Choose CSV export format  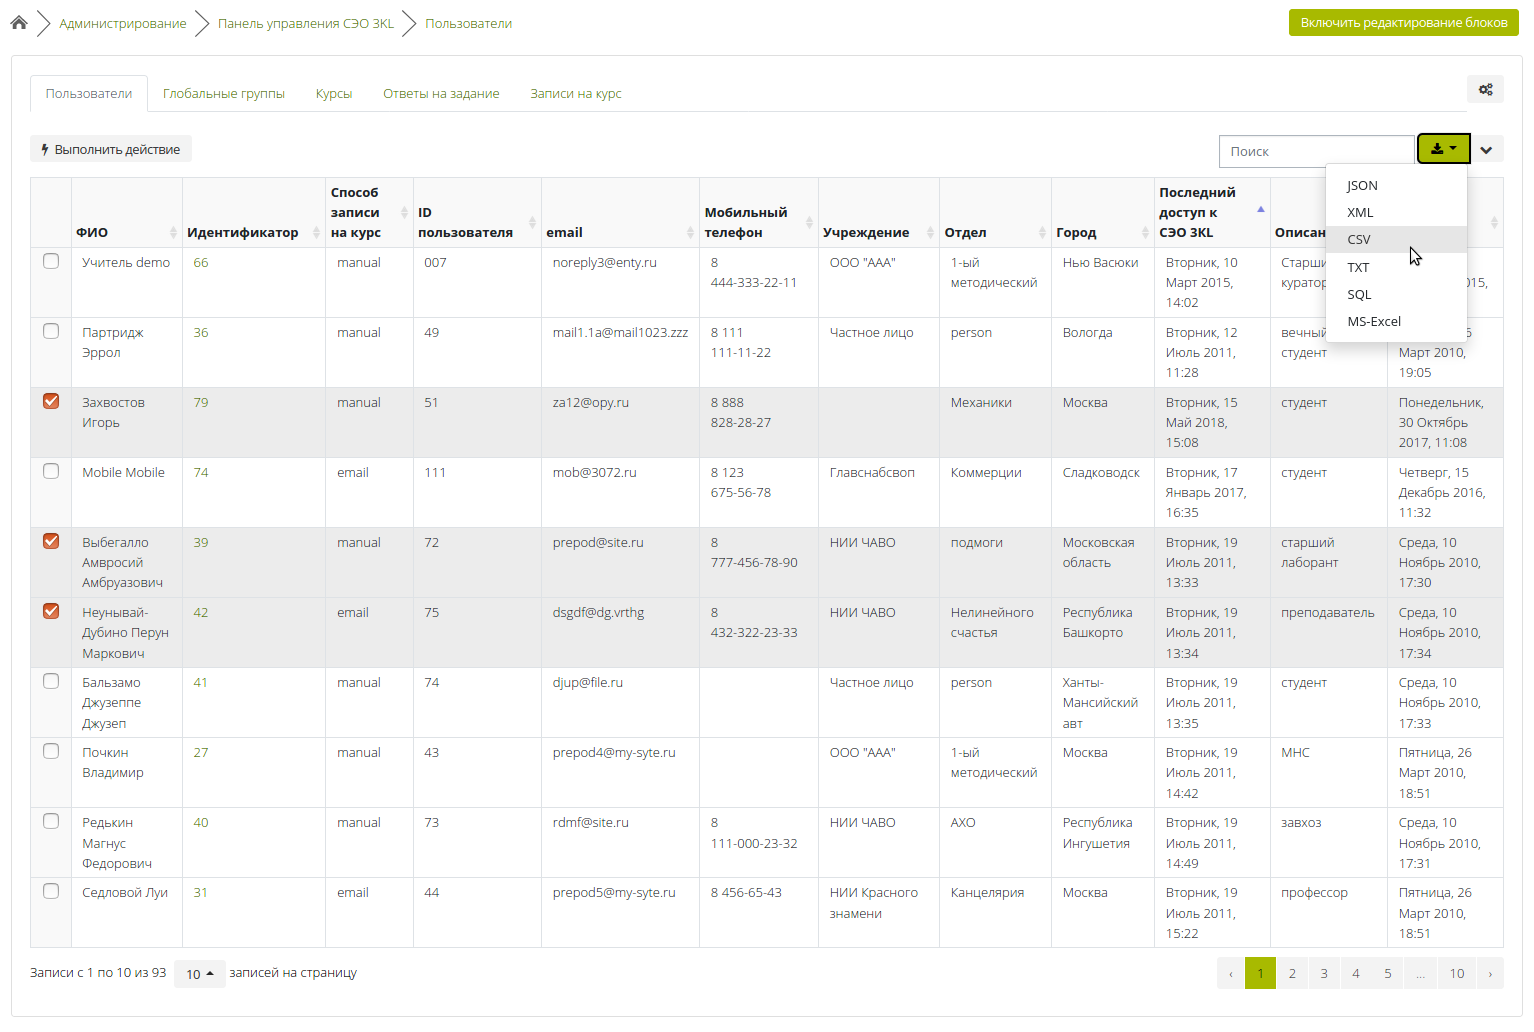(x=1396, y=239)
